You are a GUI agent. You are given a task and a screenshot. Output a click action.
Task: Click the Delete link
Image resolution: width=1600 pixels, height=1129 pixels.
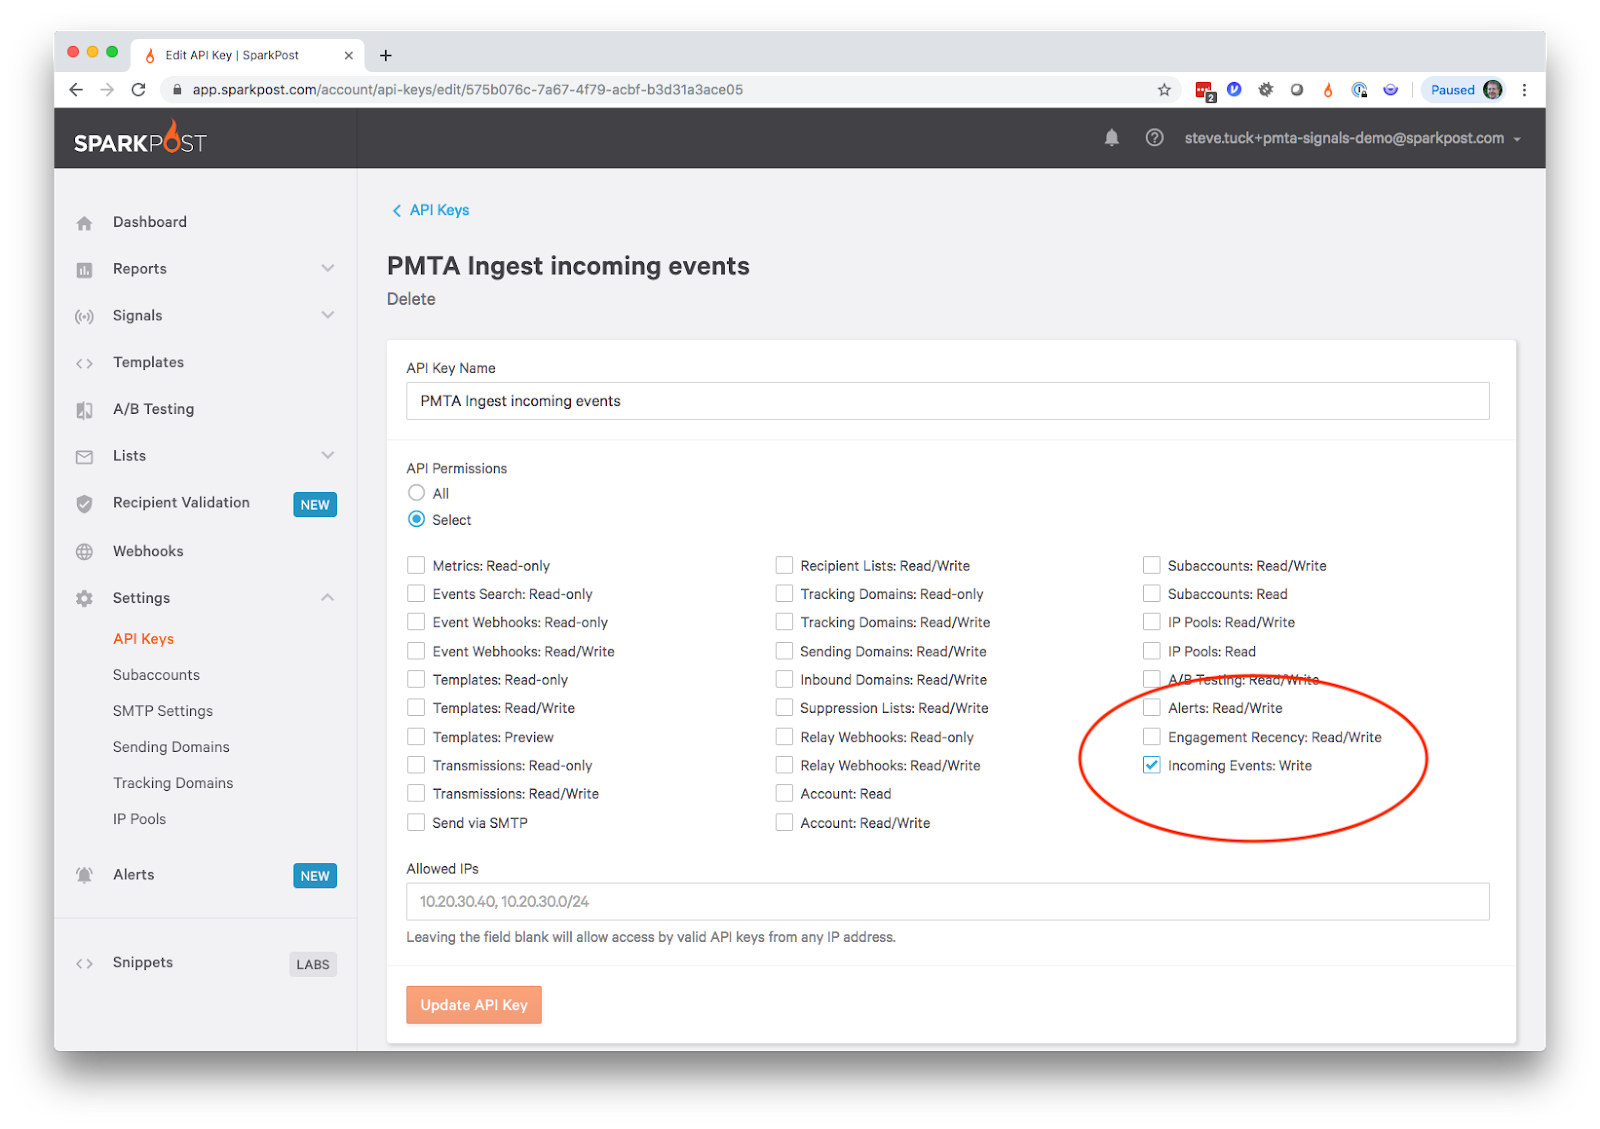click(x=411, y=299)
